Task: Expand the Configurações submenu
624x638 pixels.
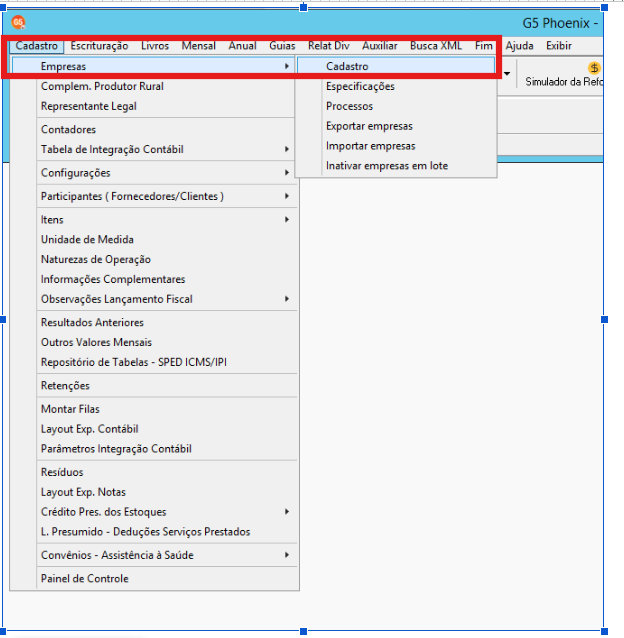Action: [153, 173]
